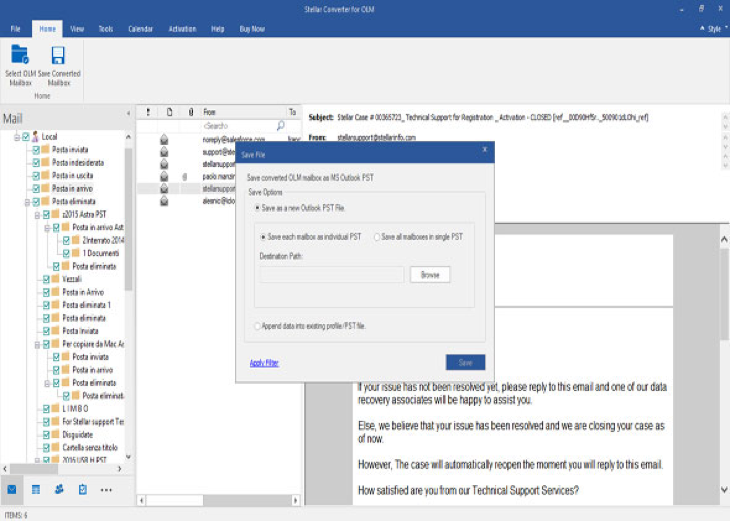The height and width of the screenshot is (521, 730).
Task: Open the Activation tab
Action: 182,29
